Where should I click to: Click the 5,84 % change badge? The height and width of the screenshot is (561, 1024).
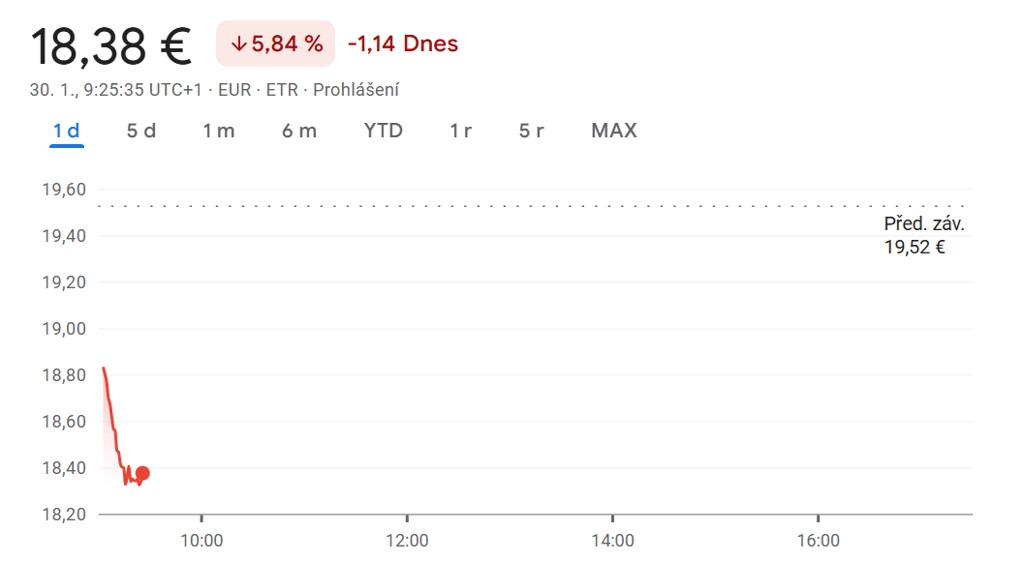pos(276,44)
